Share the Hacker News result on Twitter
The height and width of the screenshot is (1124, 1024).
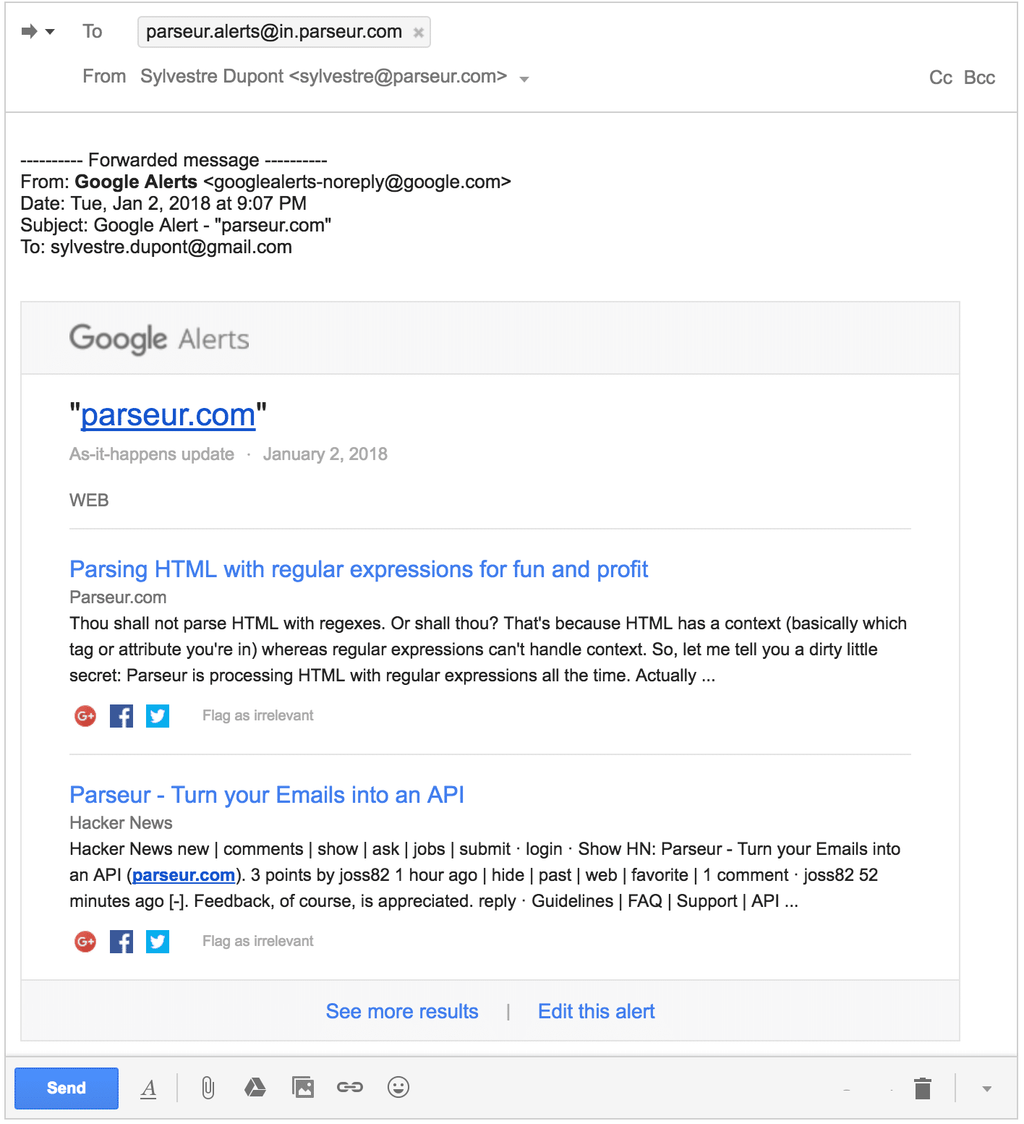pos(157,941)
